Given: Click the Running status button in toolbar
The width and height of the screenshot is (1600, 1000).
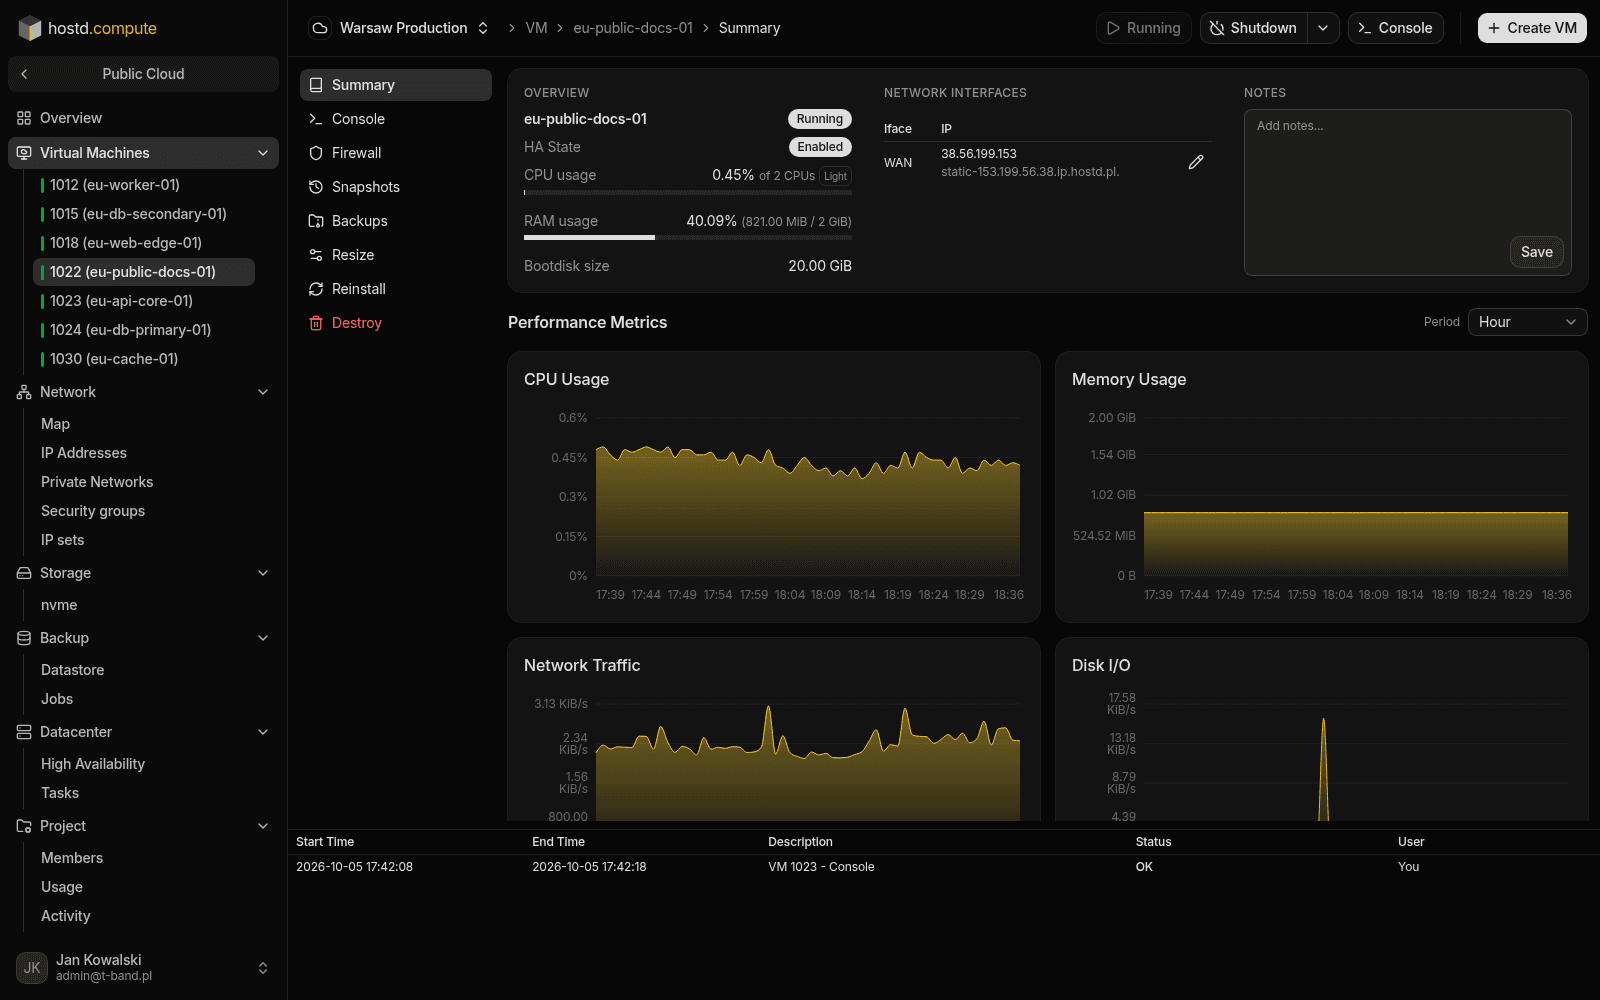Looking at the screenshot, I should point(1143,28).
